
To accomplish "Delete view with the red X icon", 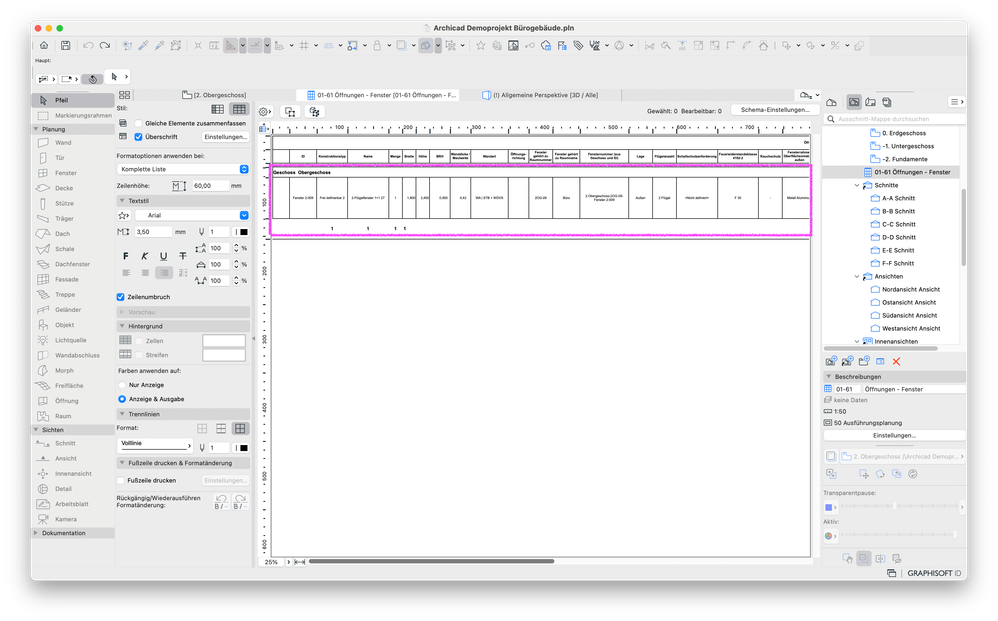I will pos(896,361).
